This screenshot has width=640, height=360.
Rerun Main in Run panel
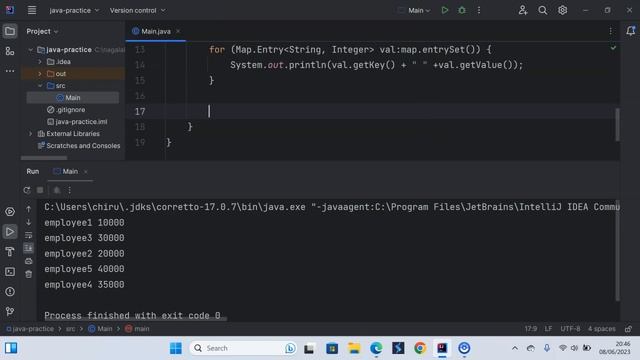click(27, 190)
